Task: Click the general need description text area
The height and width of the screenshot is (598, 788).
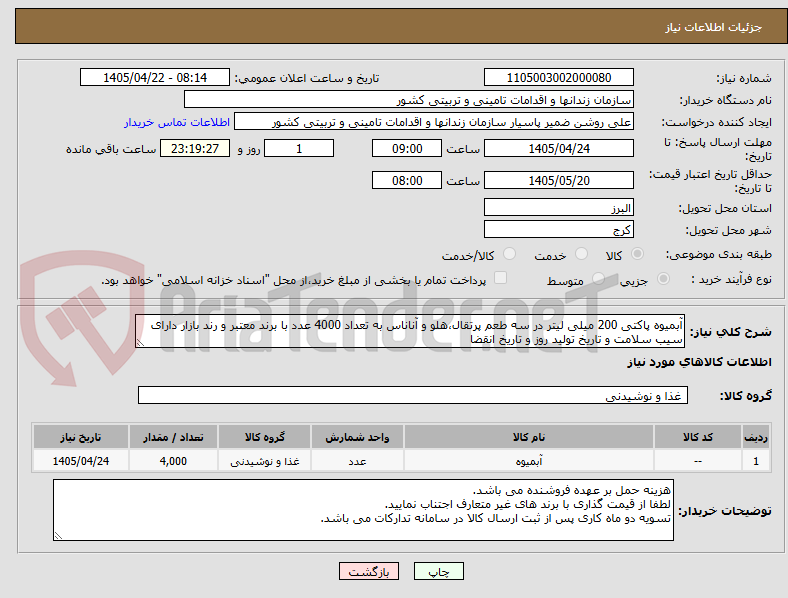Action: (x=410, y=331)
